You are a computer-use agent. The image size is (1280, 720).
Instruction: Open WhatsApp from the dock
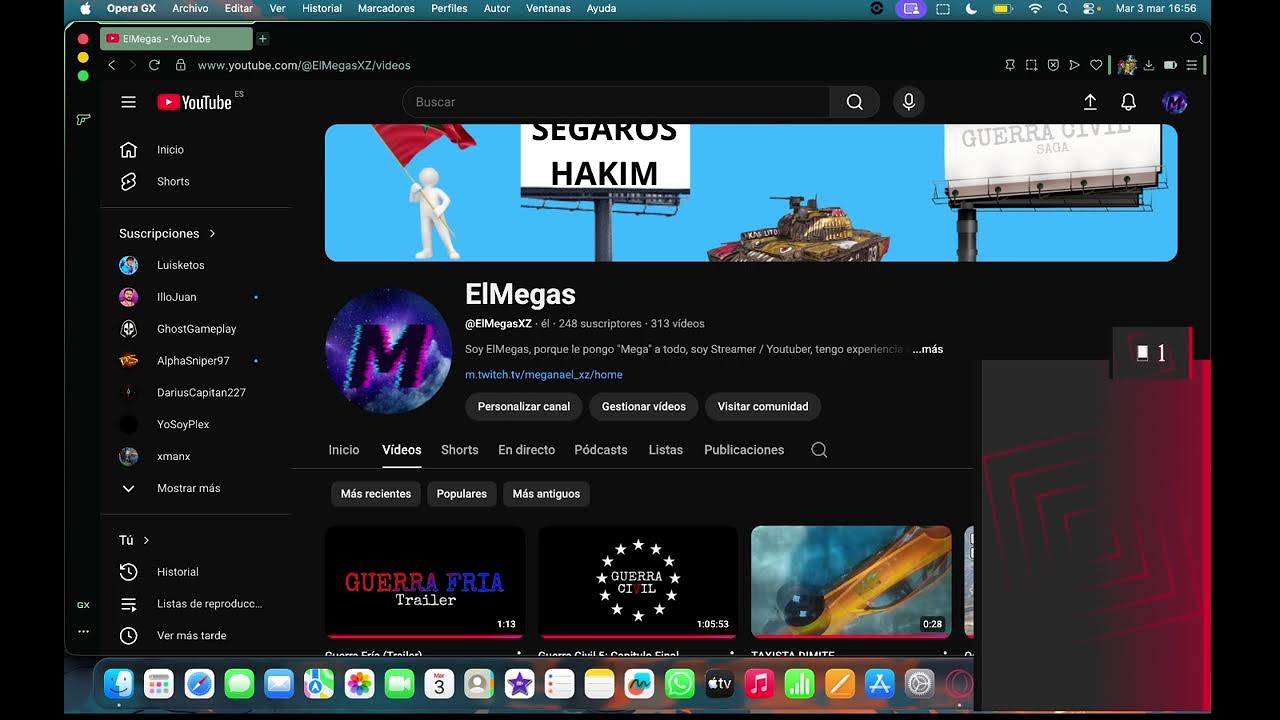[x=679, y=684]
